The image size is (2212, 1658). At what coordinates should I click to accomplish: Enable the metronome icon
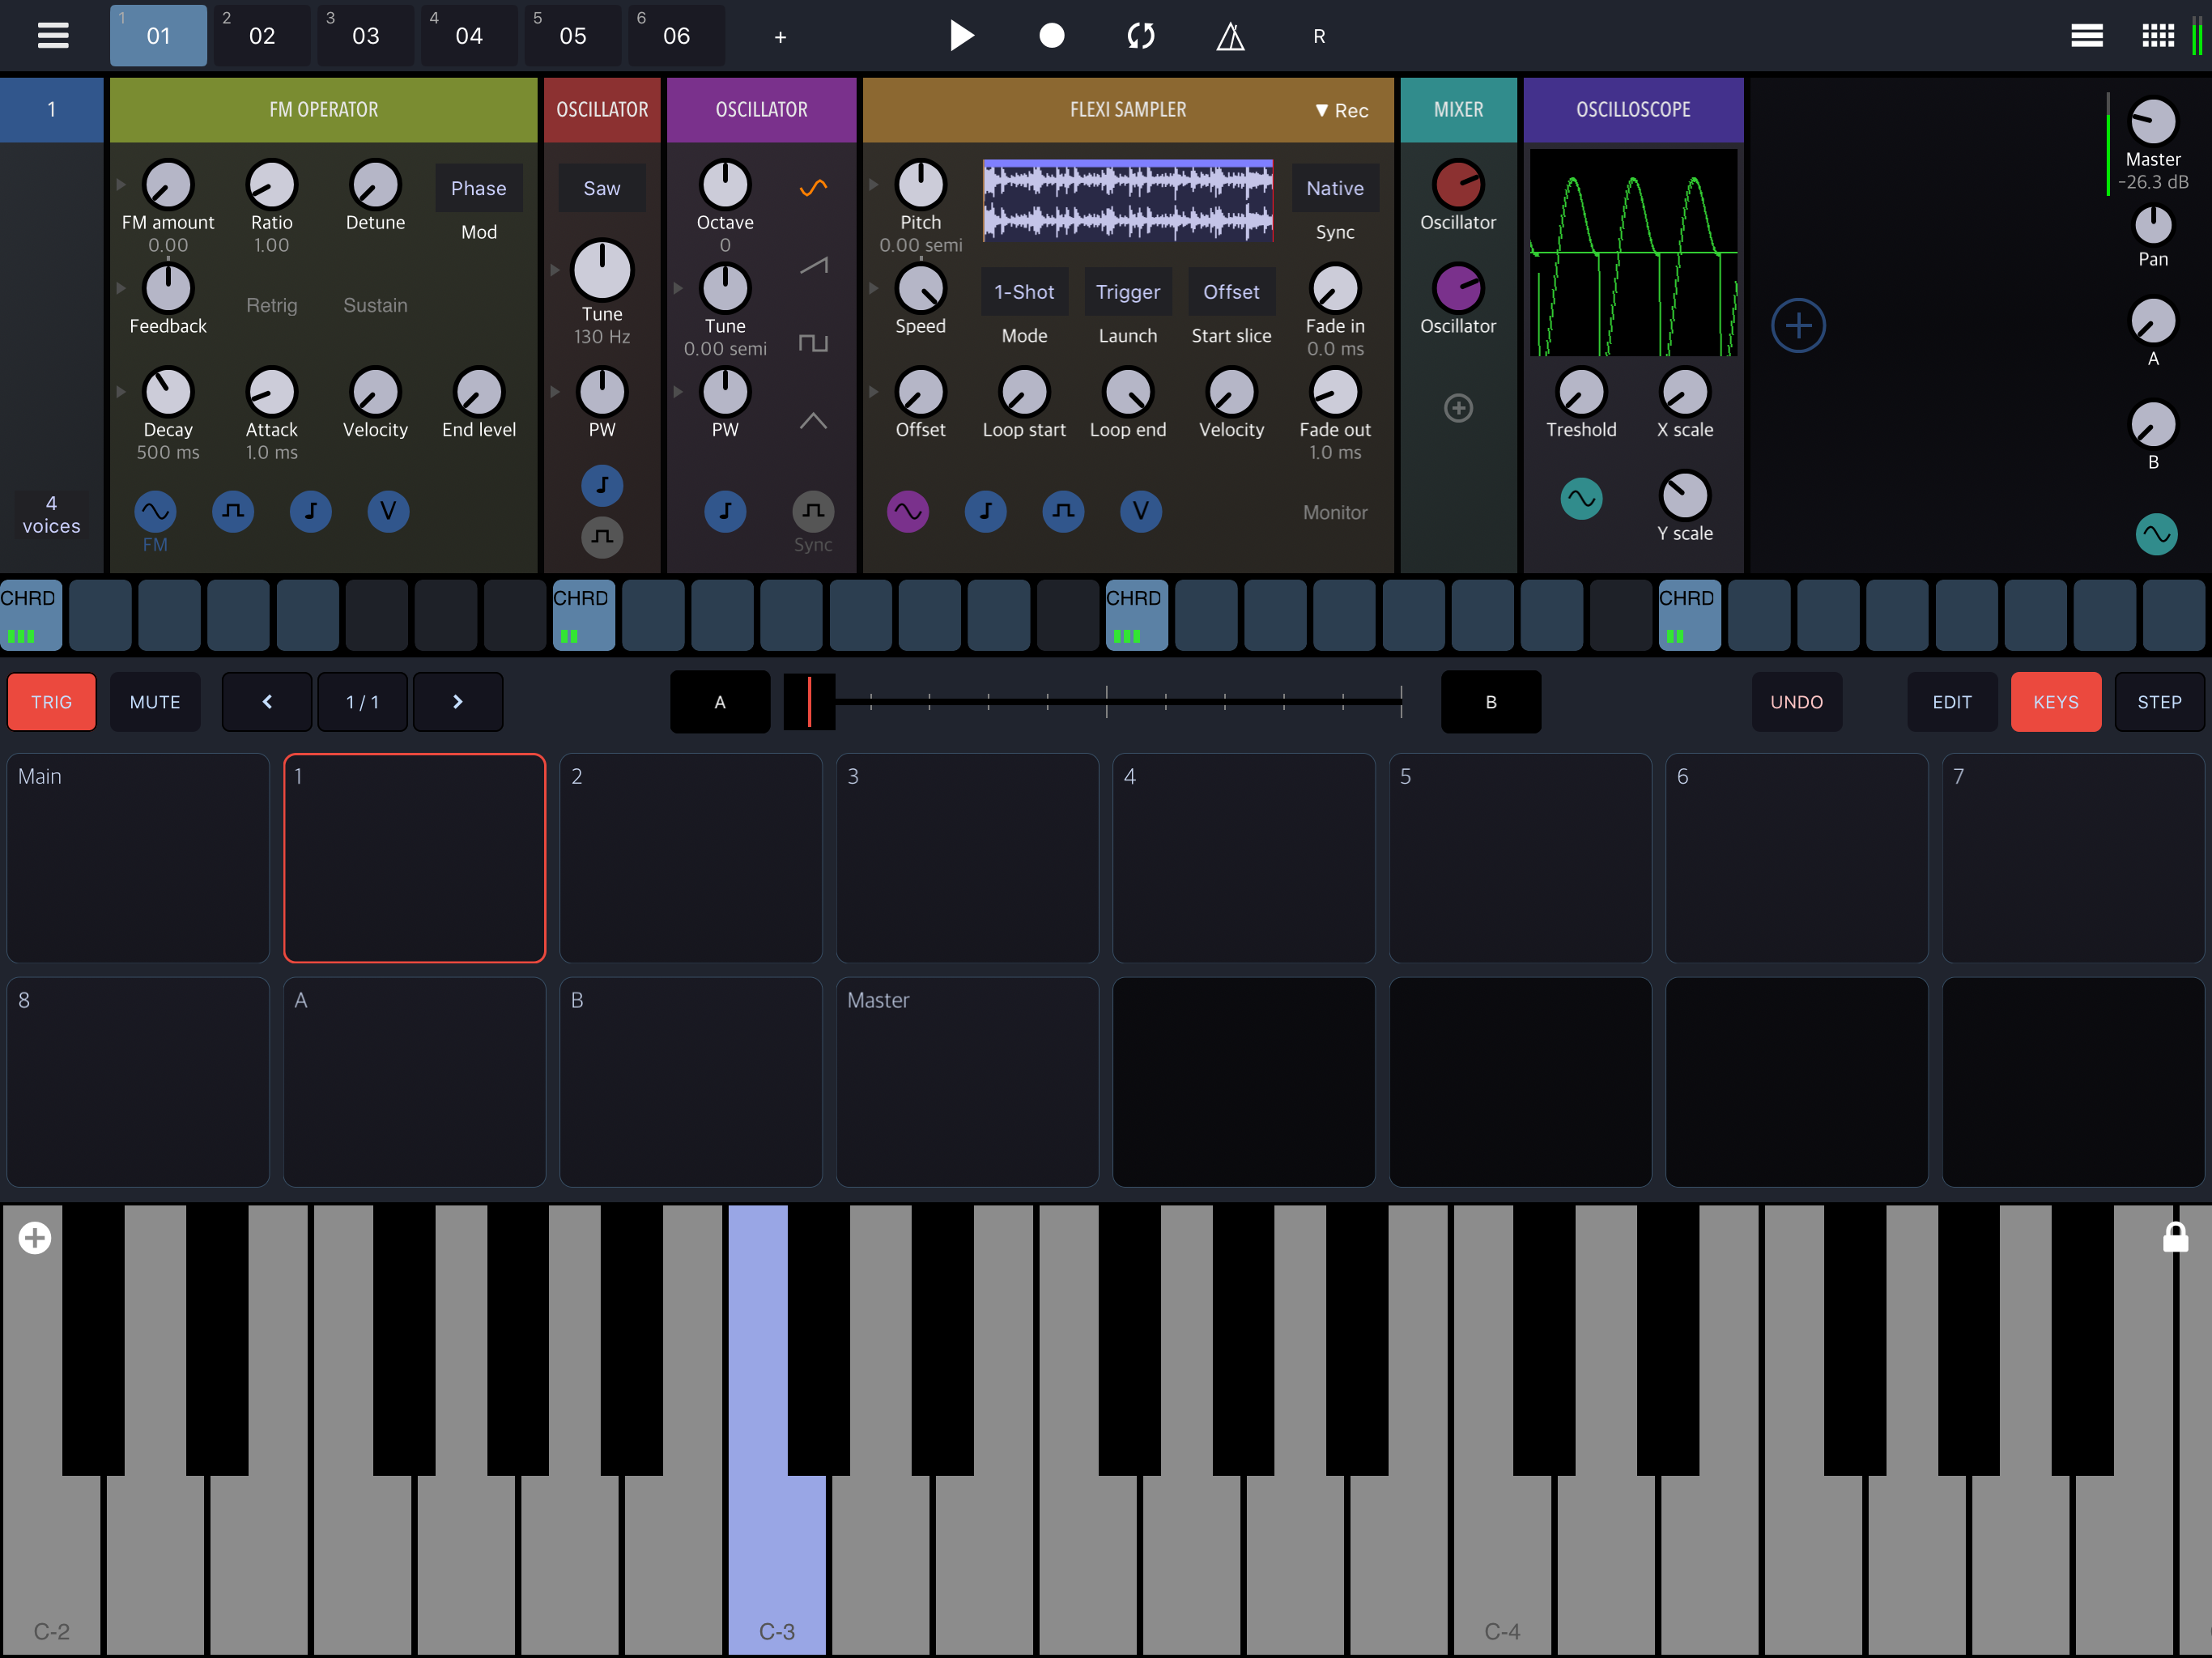tap(1230, 37)
